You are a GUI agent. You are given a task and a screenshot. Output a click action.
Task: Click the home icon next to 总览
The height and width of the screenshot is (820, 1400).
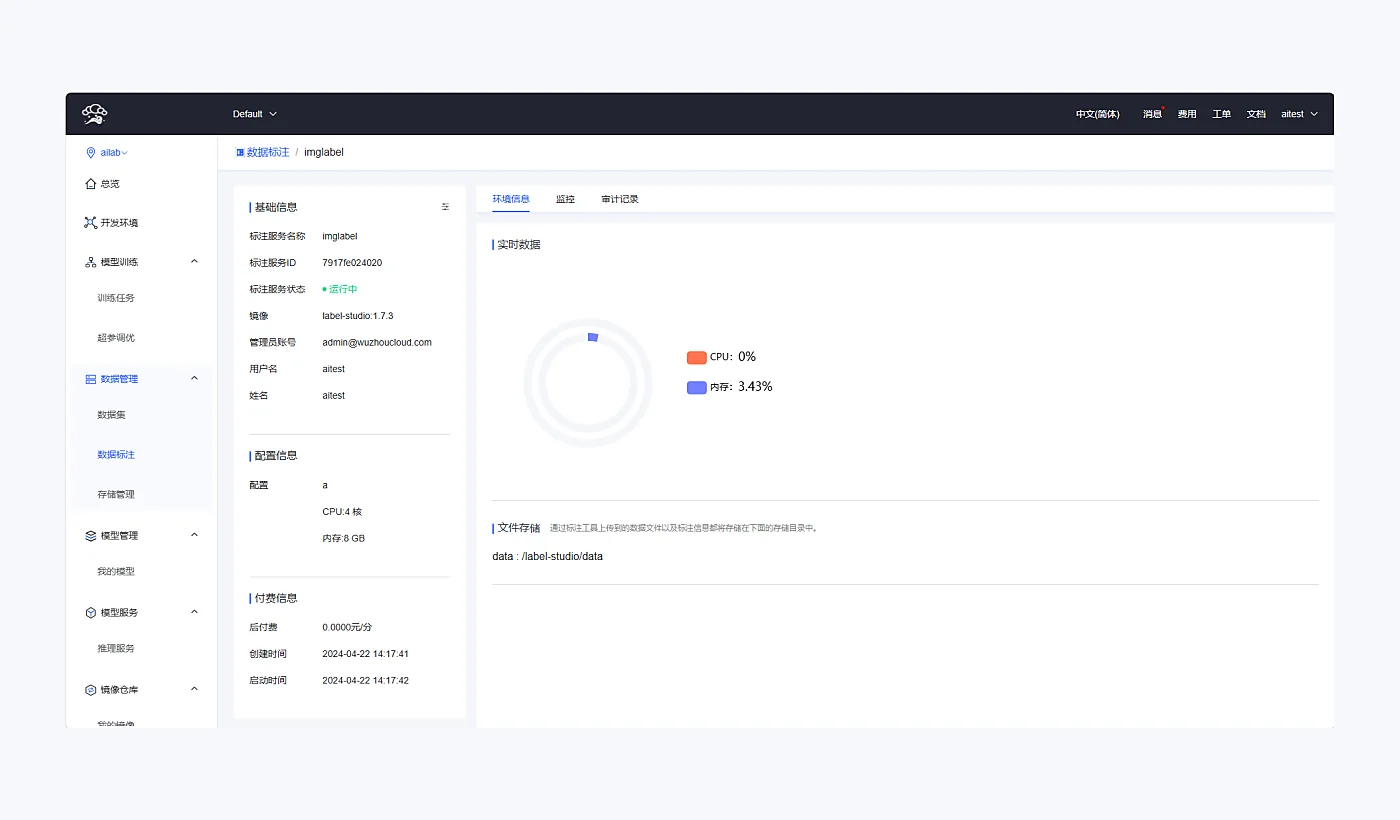pos(91,184)
